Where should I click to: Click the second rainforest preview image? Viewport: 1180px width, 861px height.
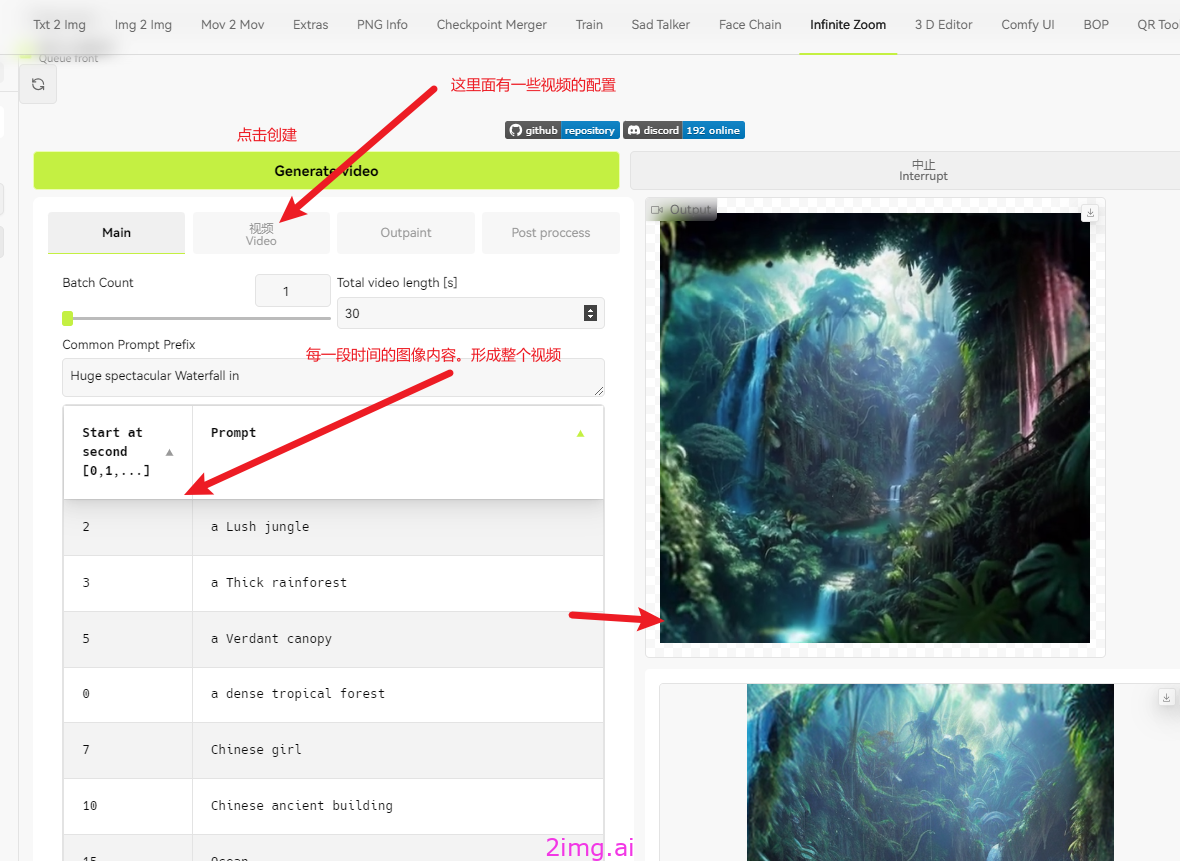coord(930,772)
